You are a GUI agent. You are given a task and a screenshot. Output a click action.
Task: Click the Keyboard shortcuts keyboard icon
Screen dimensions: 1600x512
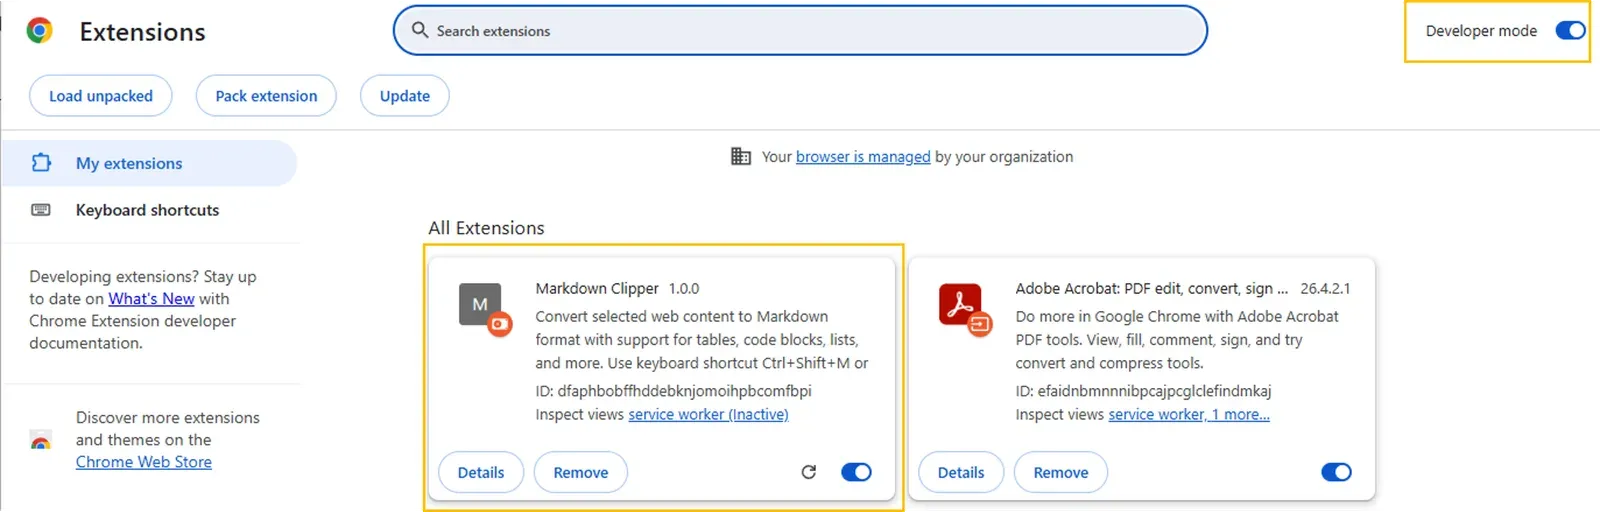tap(41, 210)
